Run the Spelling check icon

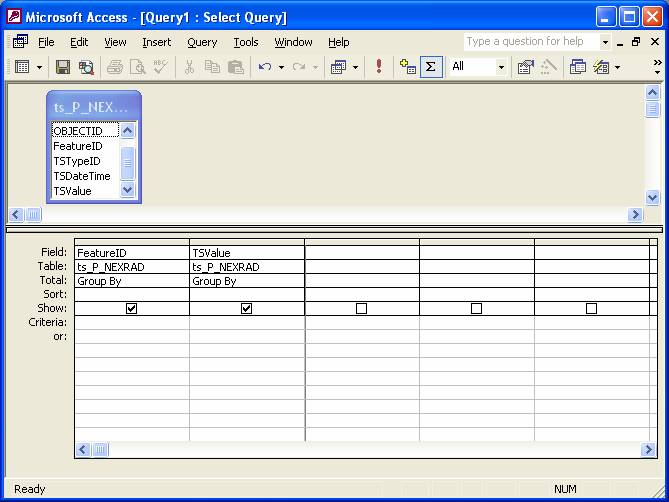click(x=160, y=67)
